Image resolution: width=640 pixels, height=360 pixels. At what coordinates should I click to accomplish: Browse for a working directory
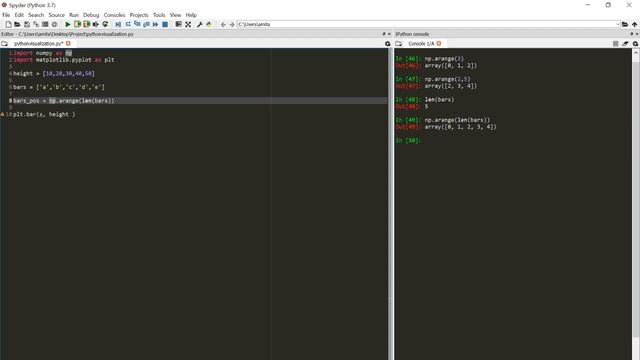[625, 24]
